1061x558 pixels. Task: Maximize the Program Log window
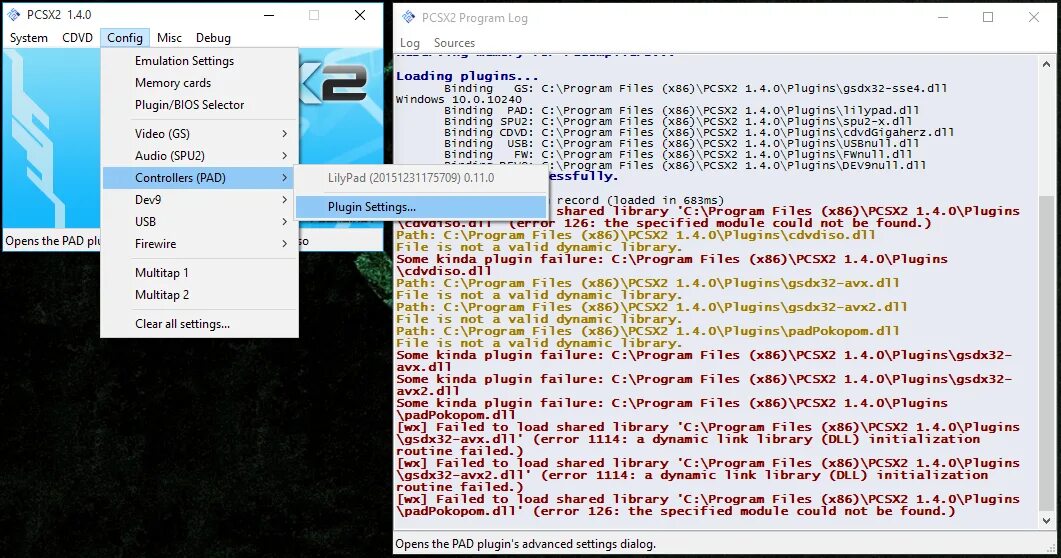click(988, 18)
